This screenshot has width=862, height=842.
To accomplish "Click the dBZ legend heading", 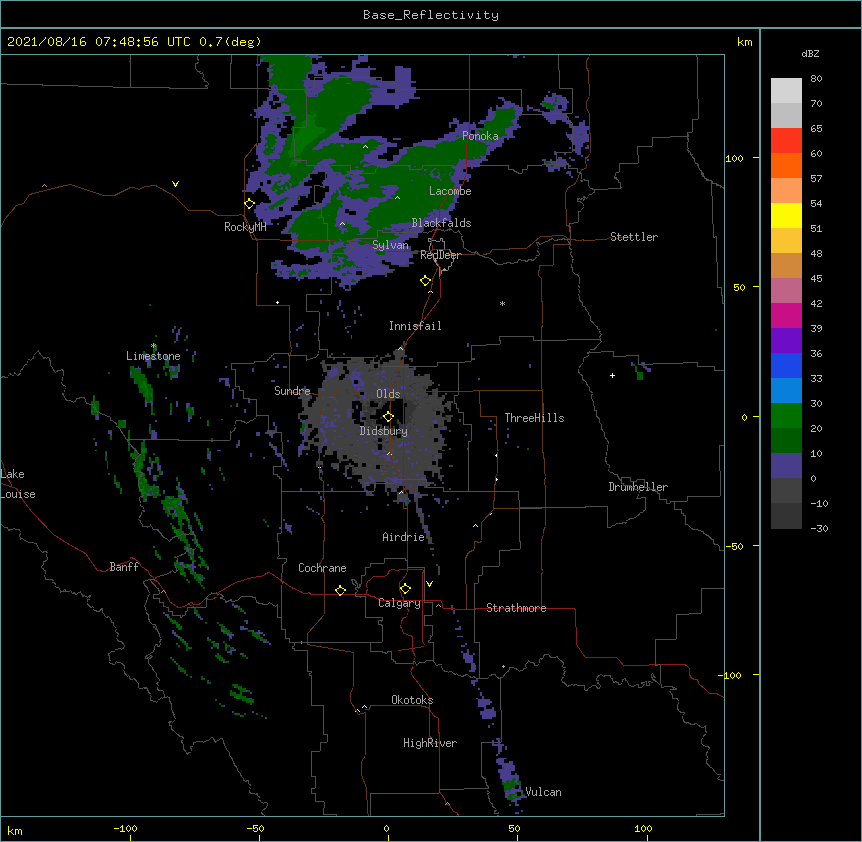I will tap(810, 54).
